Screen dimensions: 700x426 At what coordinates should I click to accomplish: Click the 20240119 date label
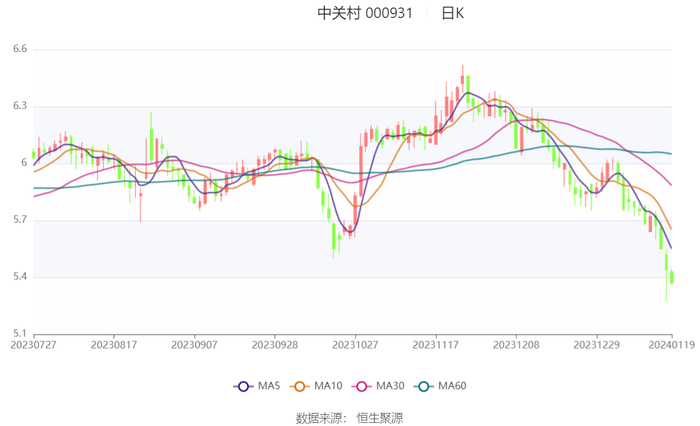point(671,345)
